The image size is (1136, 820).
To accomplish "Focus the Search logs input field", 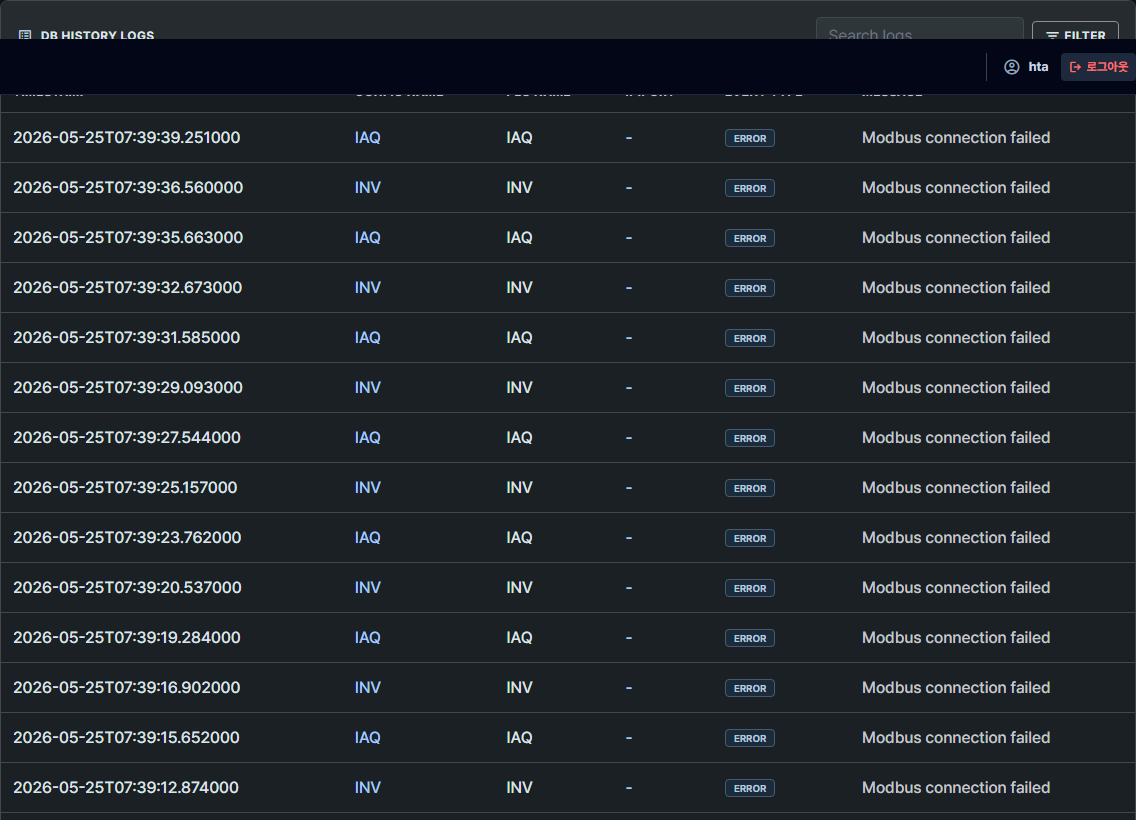I will click(x=919, y=29).
